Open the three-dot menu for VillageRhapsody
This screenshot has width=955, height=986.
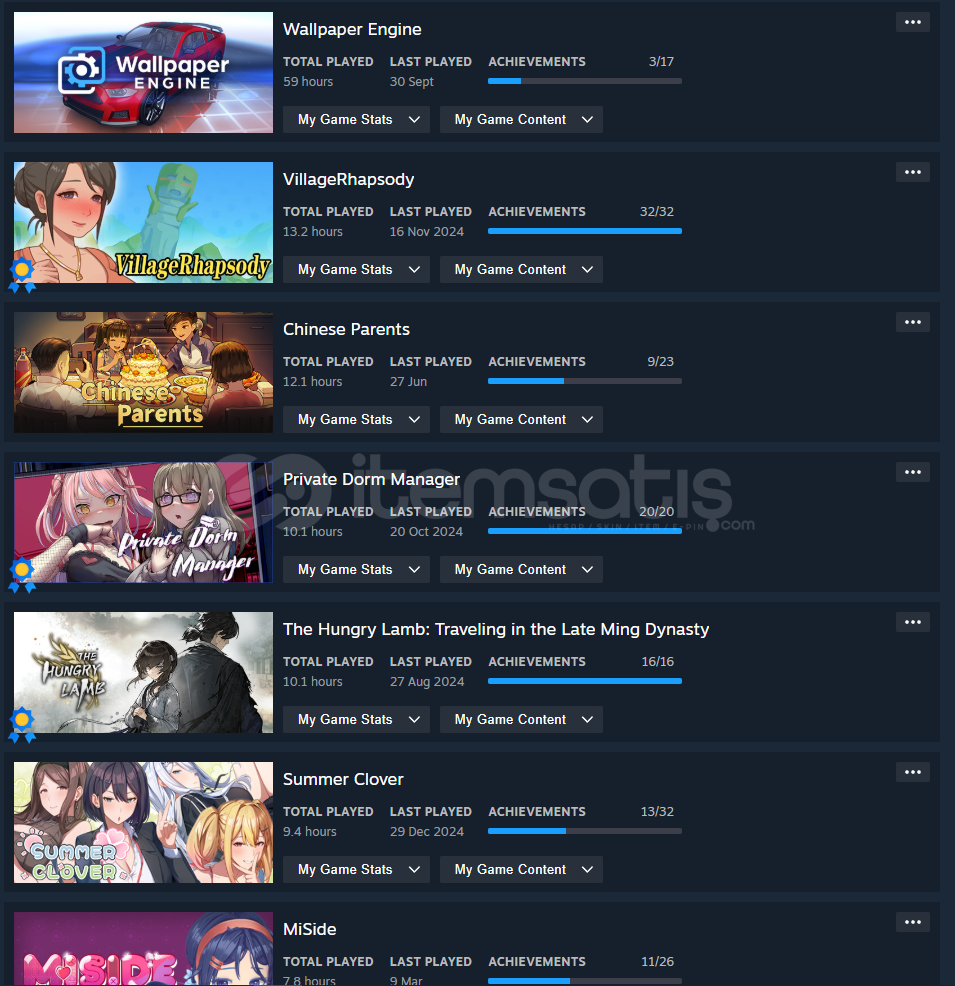coord(912,172)
